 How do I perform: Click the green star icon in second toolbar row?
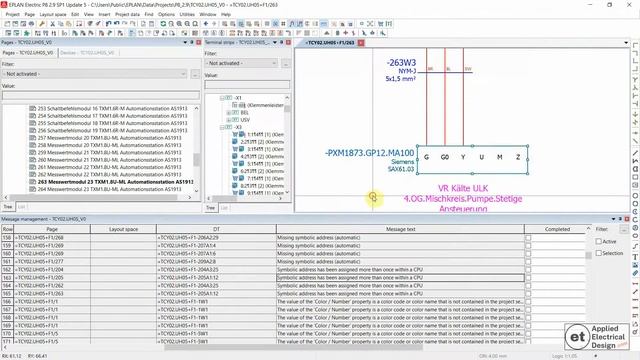point(26,33)
